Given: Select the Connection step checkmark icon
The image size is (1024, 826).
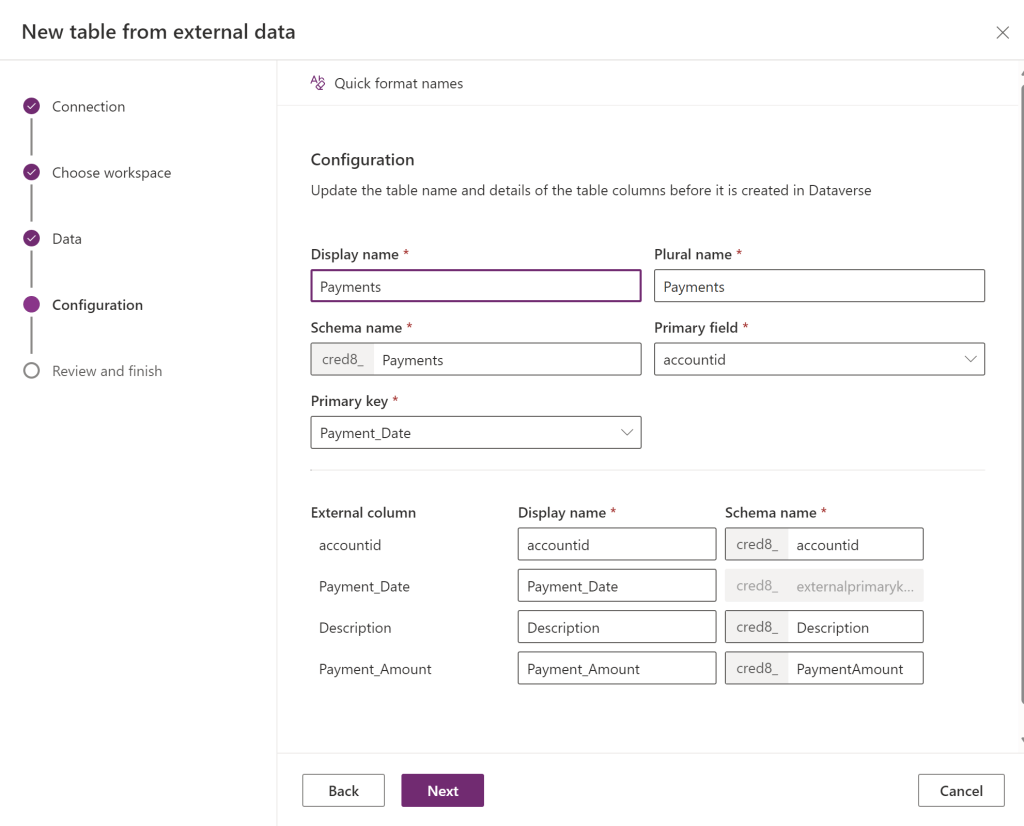Looking at the screenshot, I should click(32, 106).
